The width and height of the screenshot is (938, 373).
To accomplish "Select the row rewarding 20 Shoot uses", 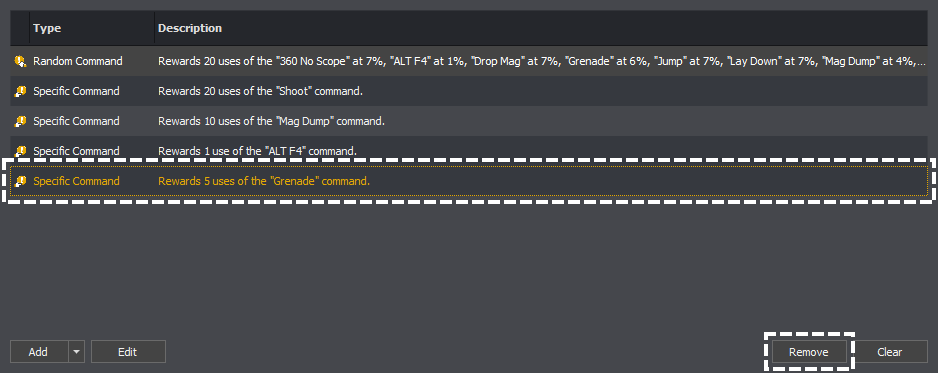I will [x=469, y=91].
